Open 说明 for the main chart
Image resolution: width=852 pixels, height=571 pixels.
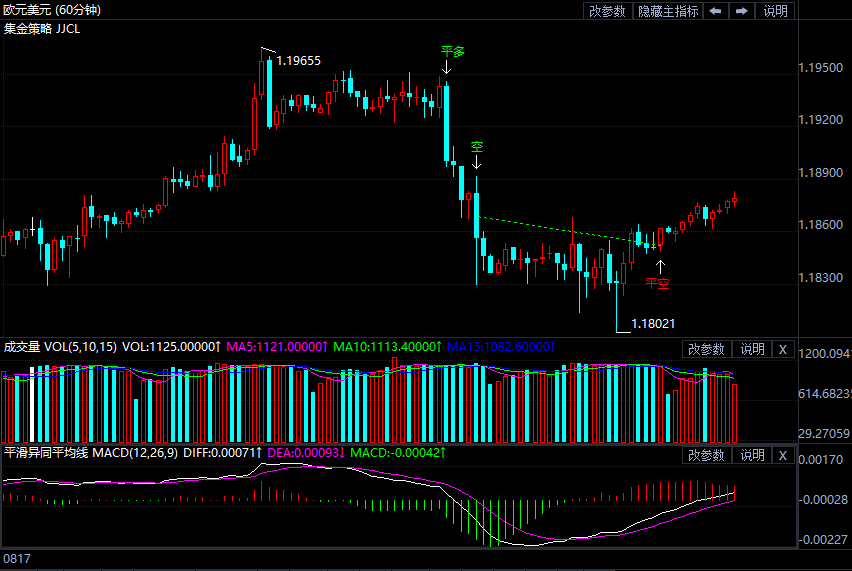click(x=775, y=11)
